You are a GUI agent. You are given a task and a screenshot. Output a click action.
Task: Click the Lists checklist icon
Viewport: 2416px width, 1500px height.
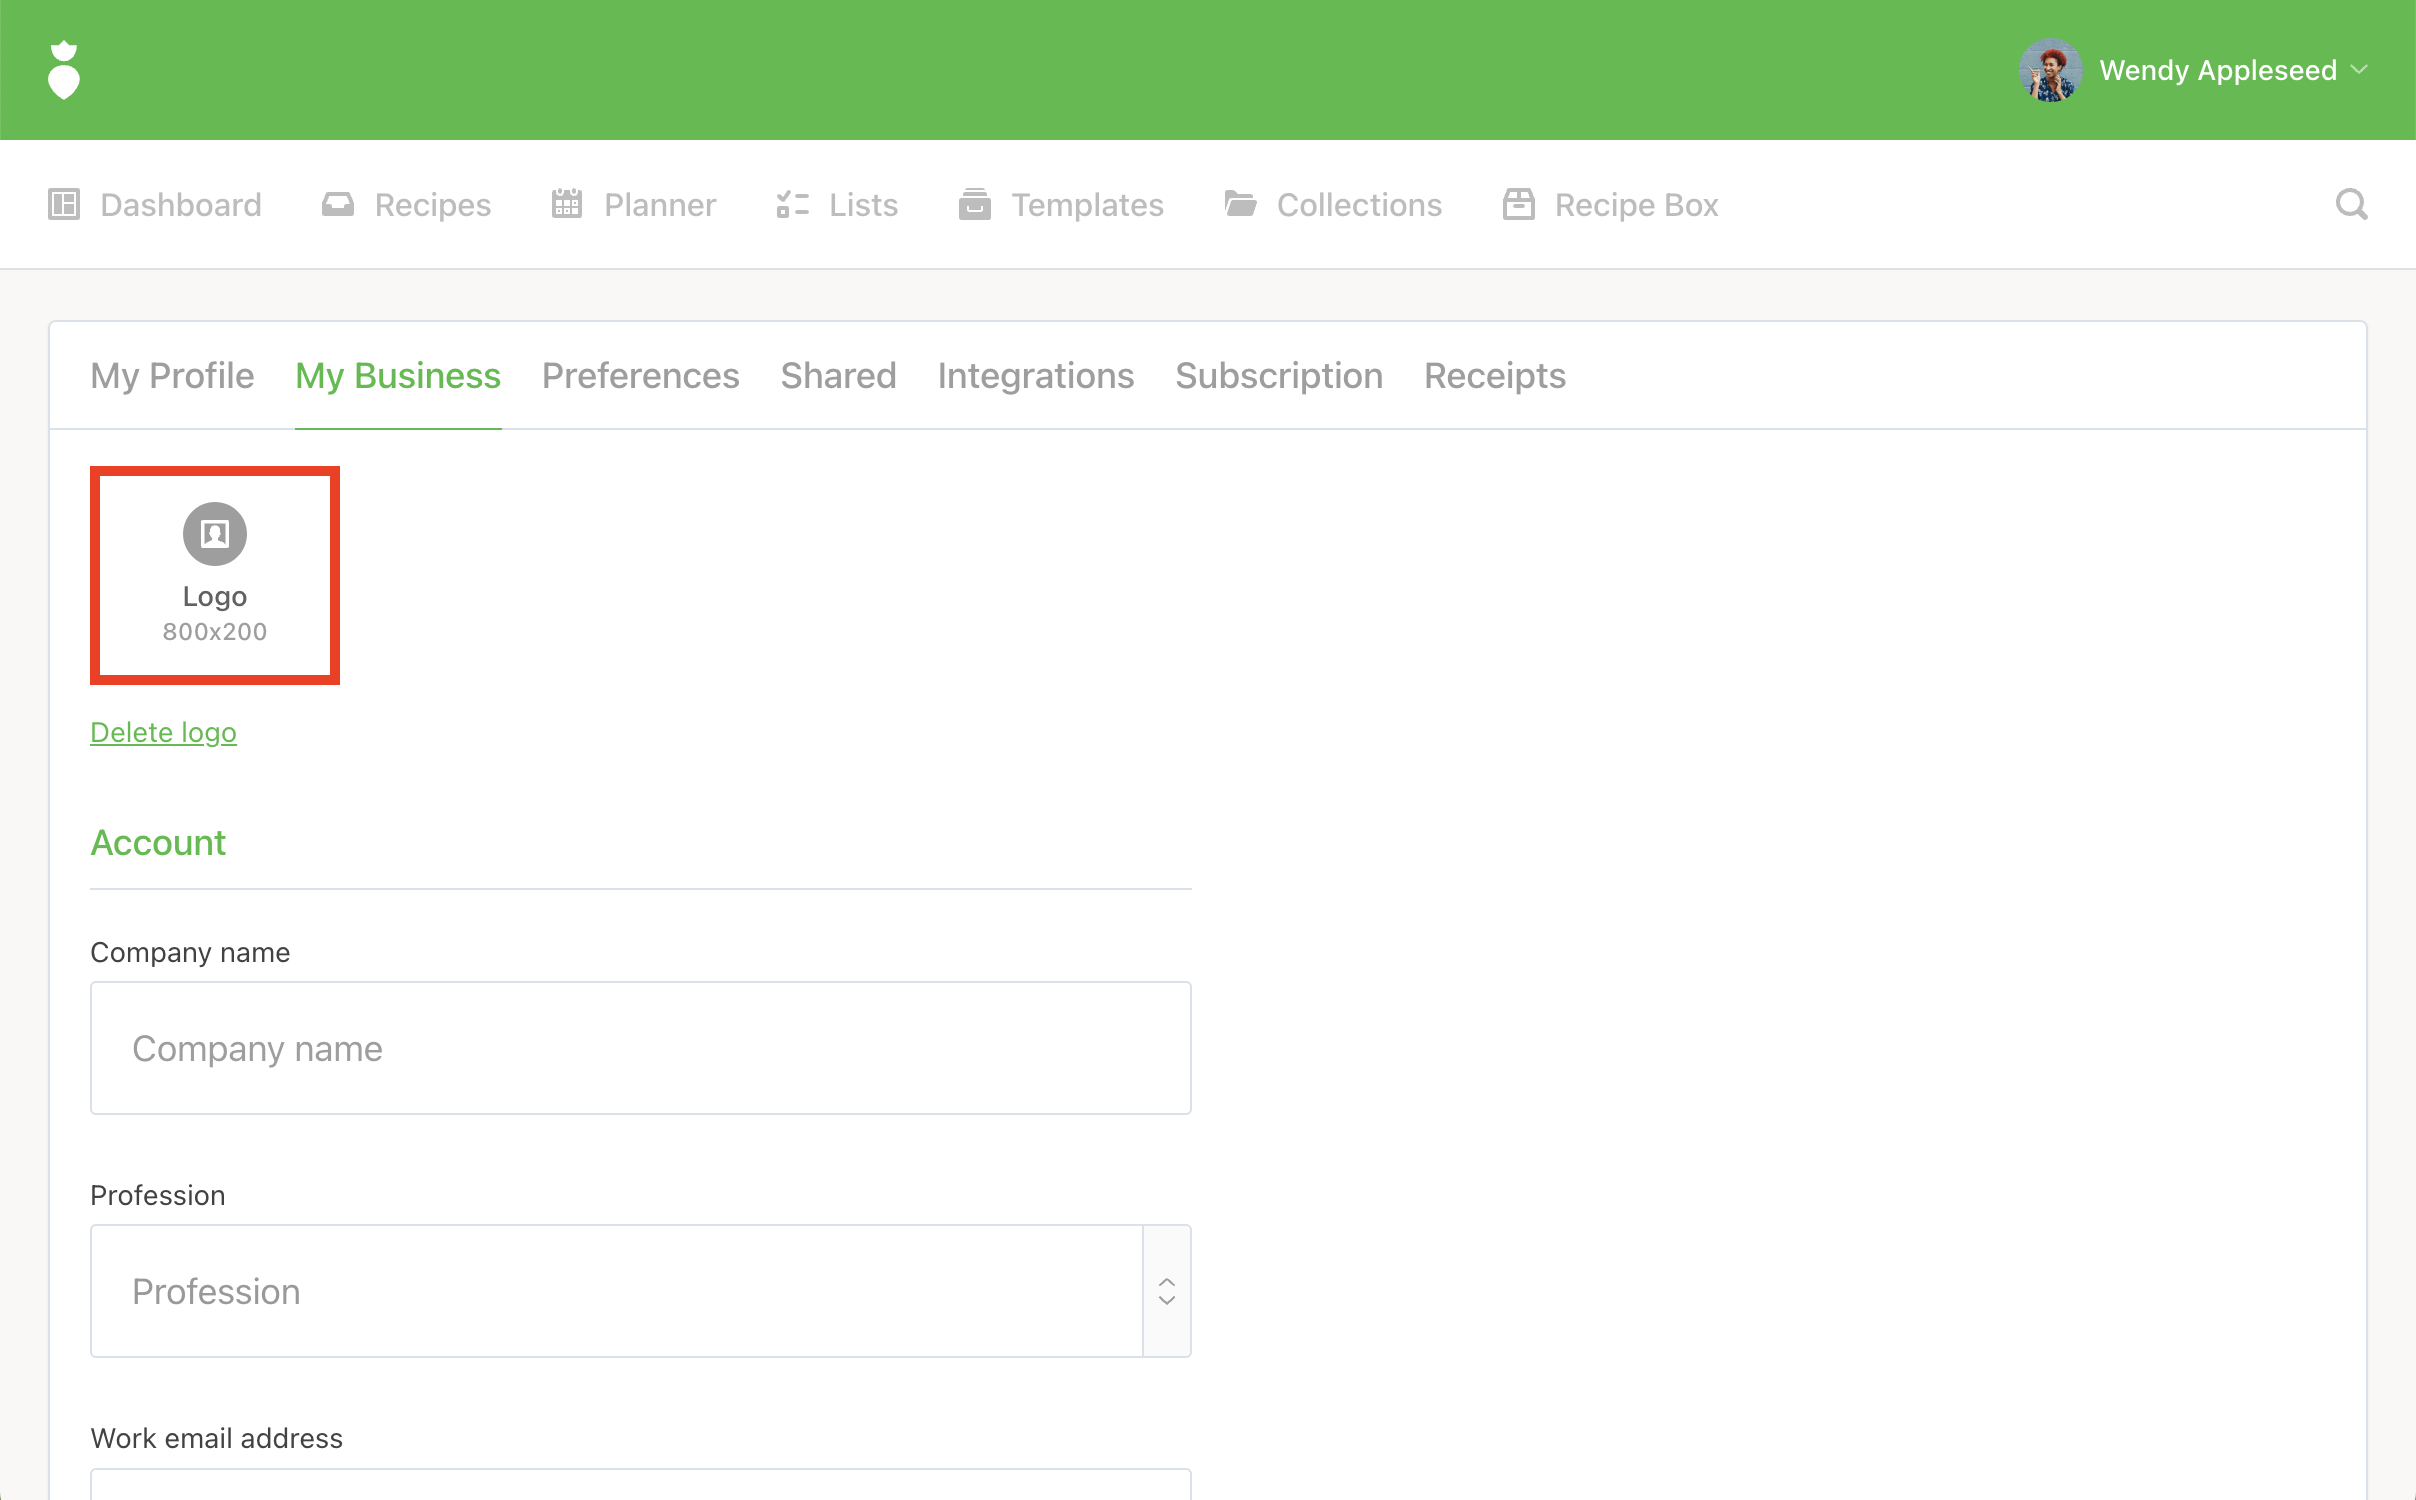pyautogui.click(x=792, y=204)
